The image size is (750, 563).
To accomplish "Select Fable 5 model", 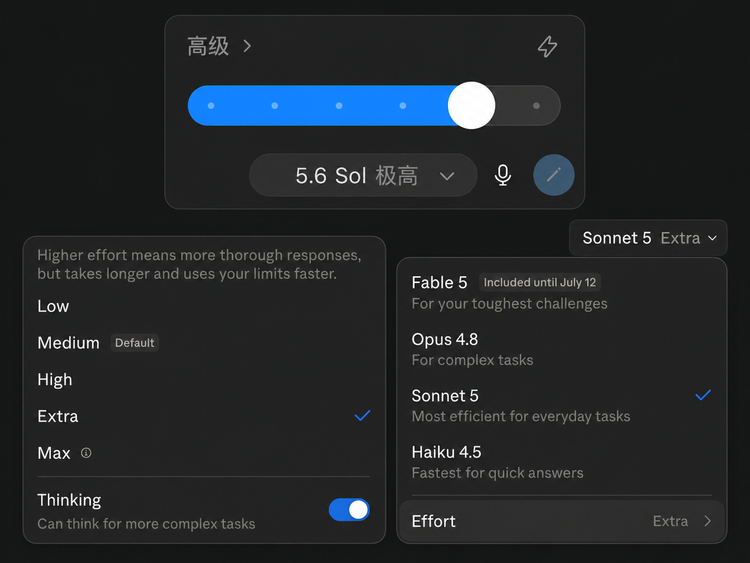I will [562, 292].
